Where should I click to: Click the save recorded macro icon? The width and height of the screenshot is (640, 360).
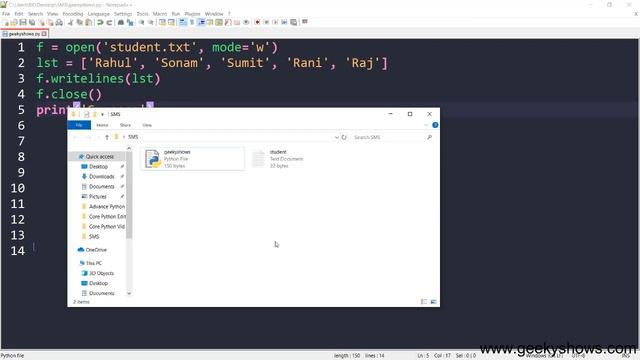tap(293, 22)
